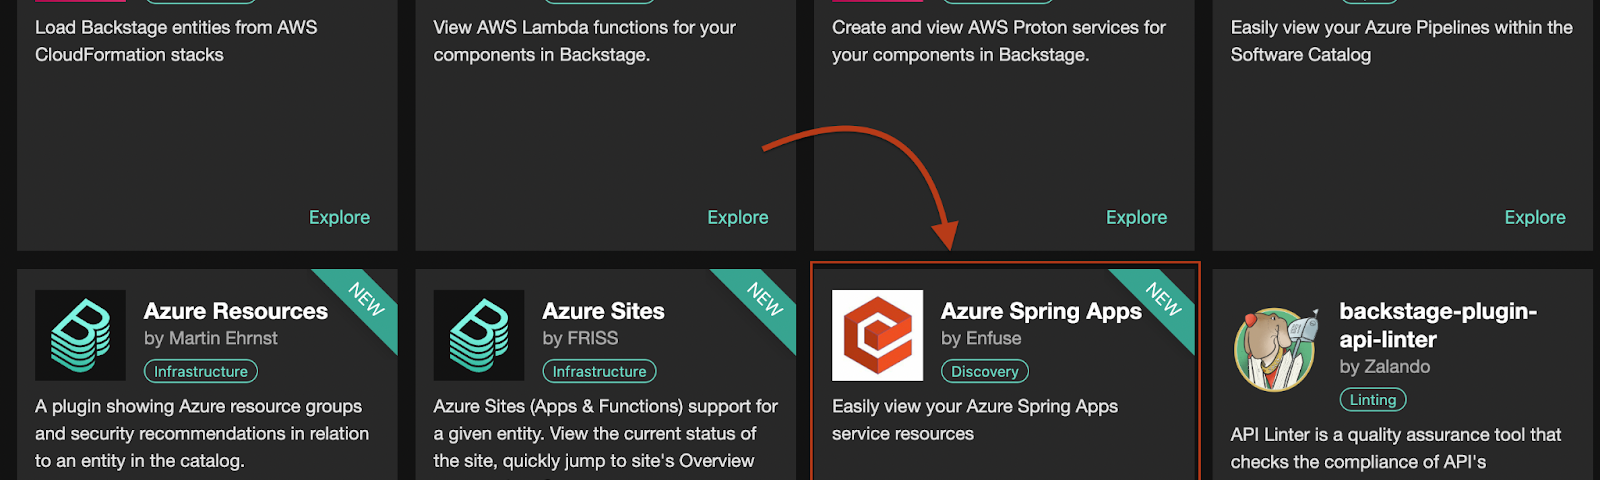This screenshot has width=1600, height=480.
Task: Click NEW ribbon on Azure Resources card
Action: coord(366,300)
